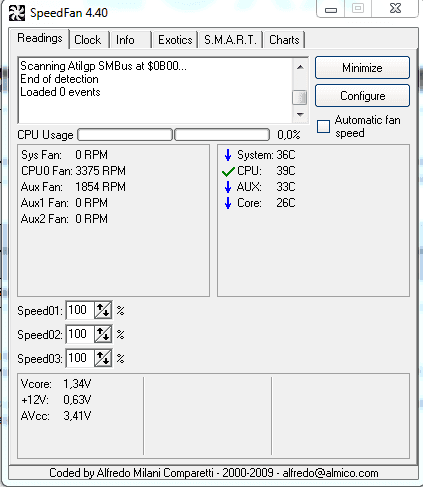Image resolution: width=423 pixels, height=487 pixels.
Task: Open the S.M.A.R.T. tab
Action: point(230,40)
